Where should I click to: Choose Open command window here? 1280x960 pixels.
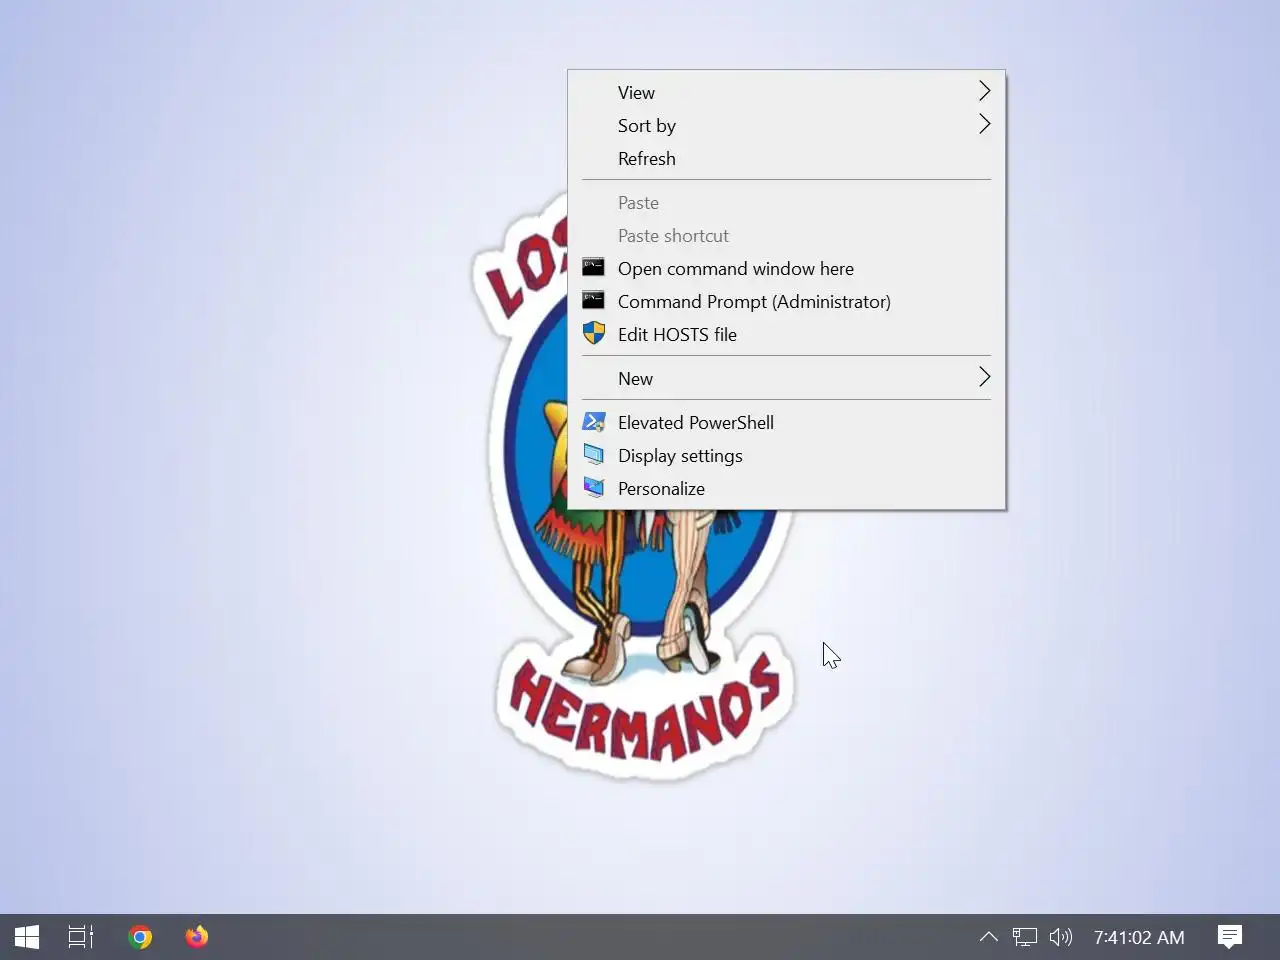(786, 268)
